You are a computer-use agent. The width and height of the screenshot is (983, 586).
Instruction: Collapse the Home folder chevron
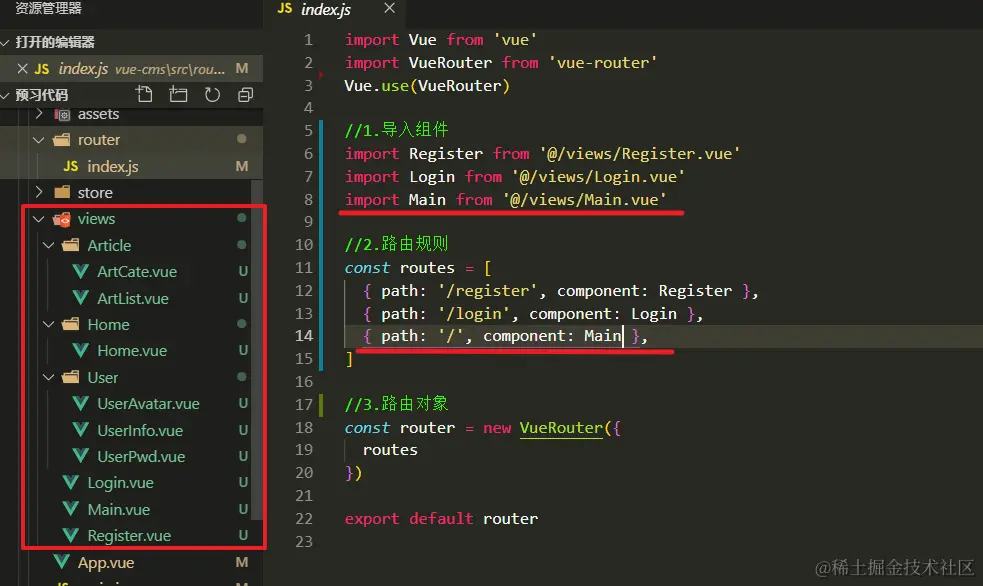48,324
